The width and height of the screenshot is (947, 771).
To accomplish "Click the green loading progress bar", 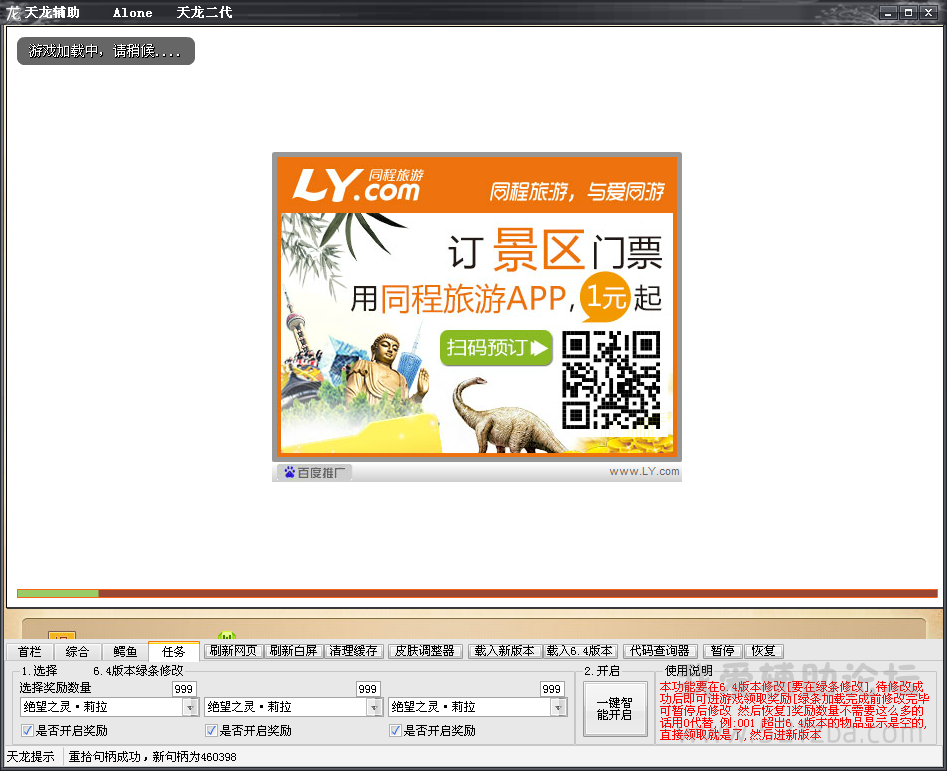I will pyautogui.click(x=477, y=593).
